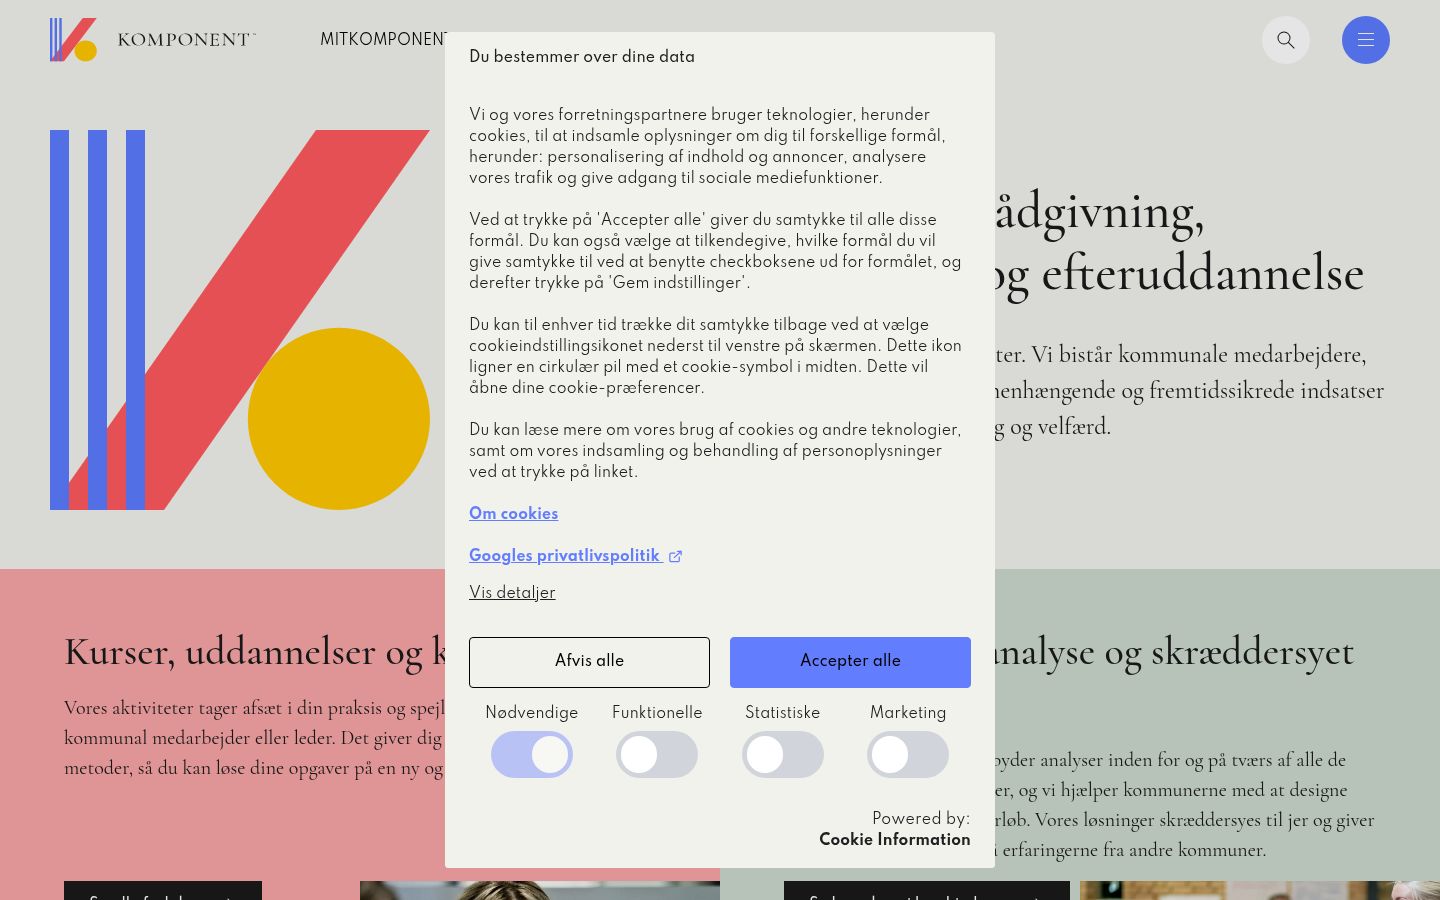This screenshot has height=900, width=1440.
Task: Click the Afvis alle button
Action: pyautogui.click(x=589, y=662)
